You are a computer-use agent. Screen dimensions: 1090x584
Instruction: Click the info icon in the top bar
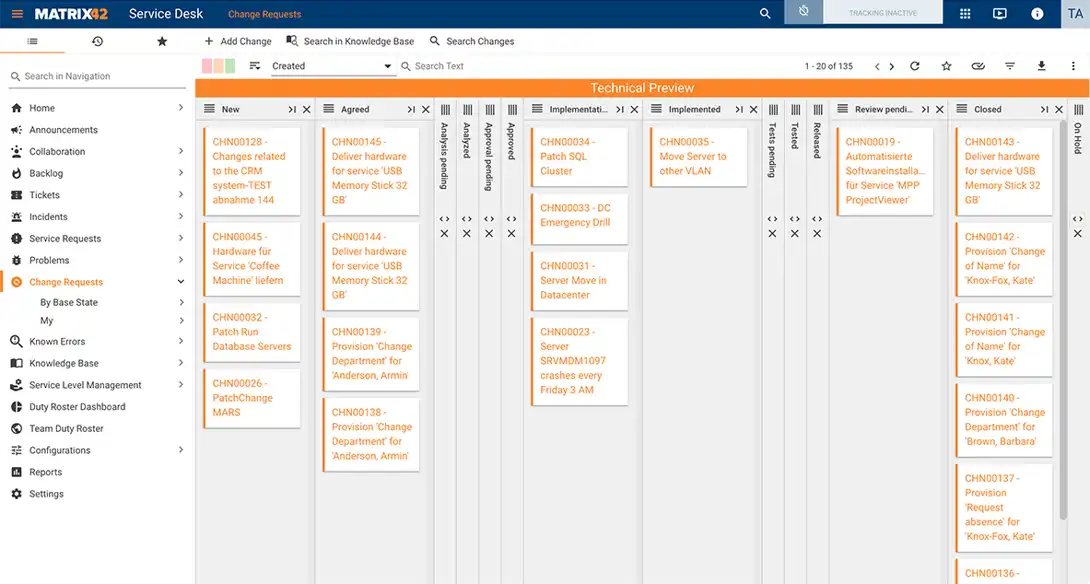(1037, 14)
